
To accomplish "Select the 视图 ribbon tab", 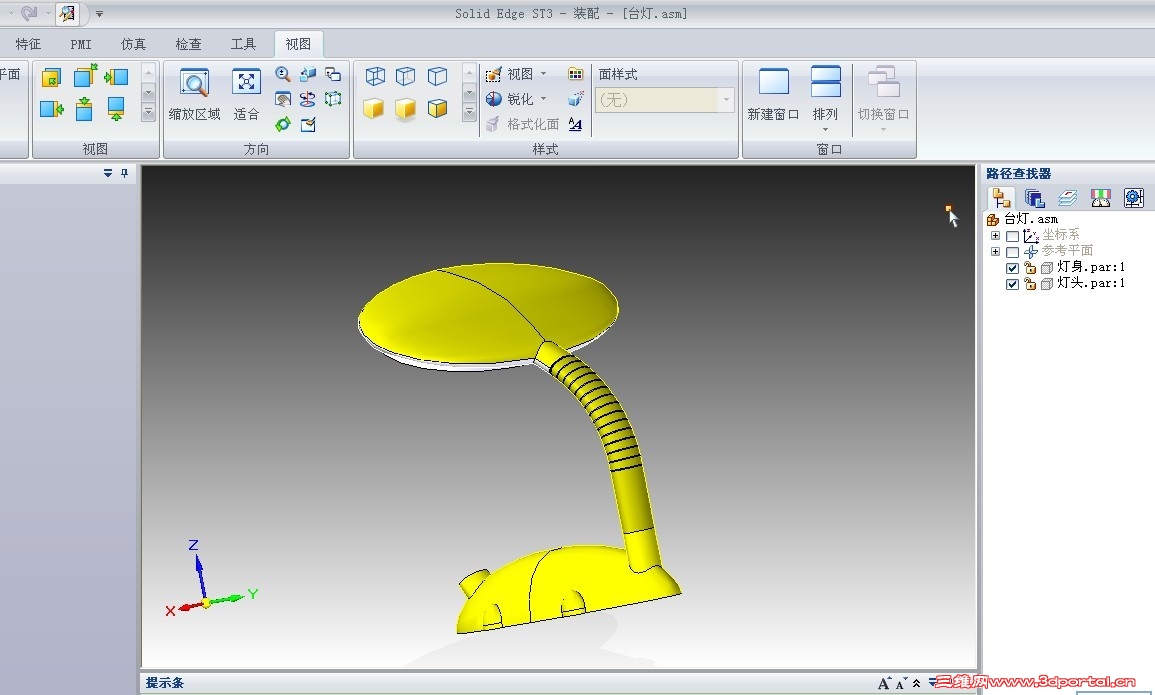I will 298,44.
